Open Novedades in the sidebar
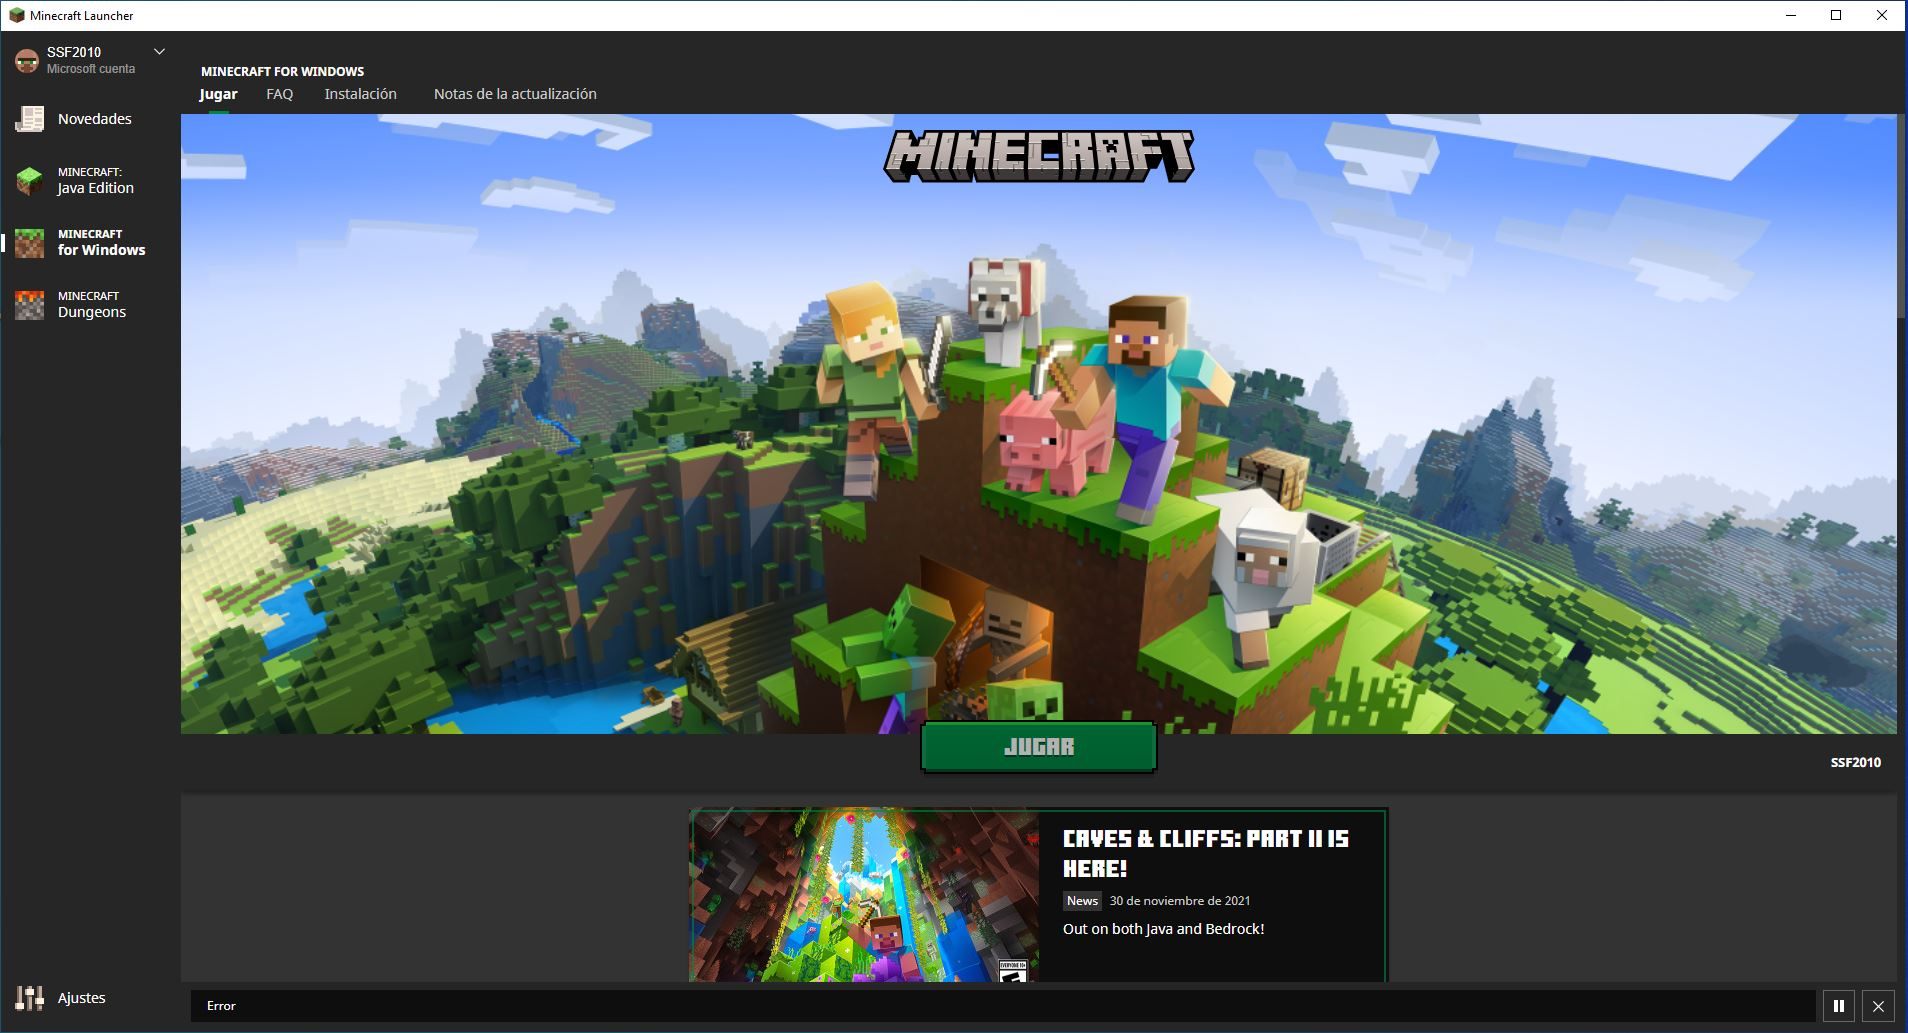The width and height of the screenshot is (1908, 1033). coord(95,119)
